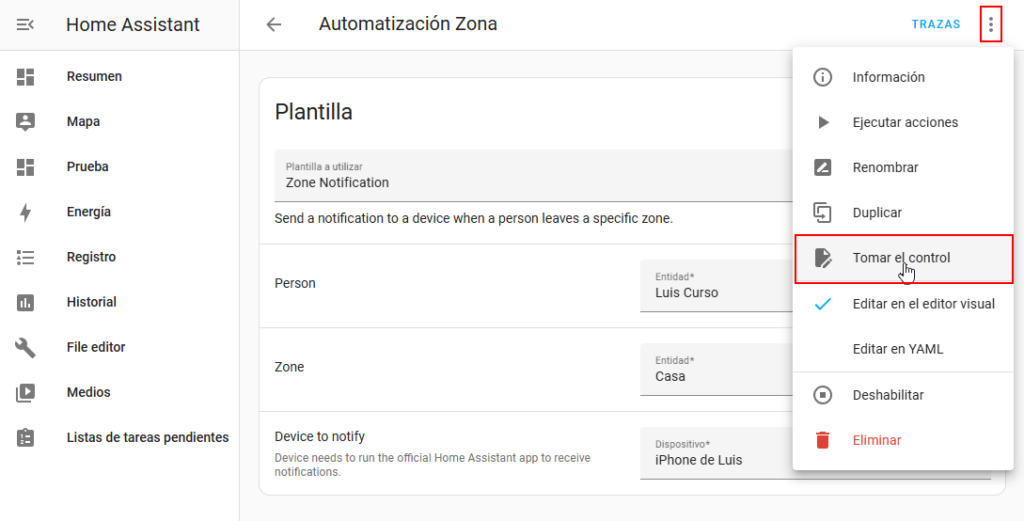
Task: Open the Person entity selector
Action: [716, 285]
